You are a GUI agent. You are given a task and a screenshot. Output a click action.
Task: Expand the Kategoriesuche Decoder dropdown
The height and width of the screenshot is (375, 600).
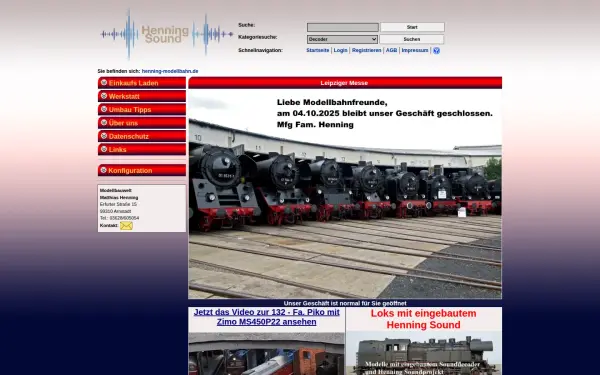pyautogui.click(x=342, y=39)
